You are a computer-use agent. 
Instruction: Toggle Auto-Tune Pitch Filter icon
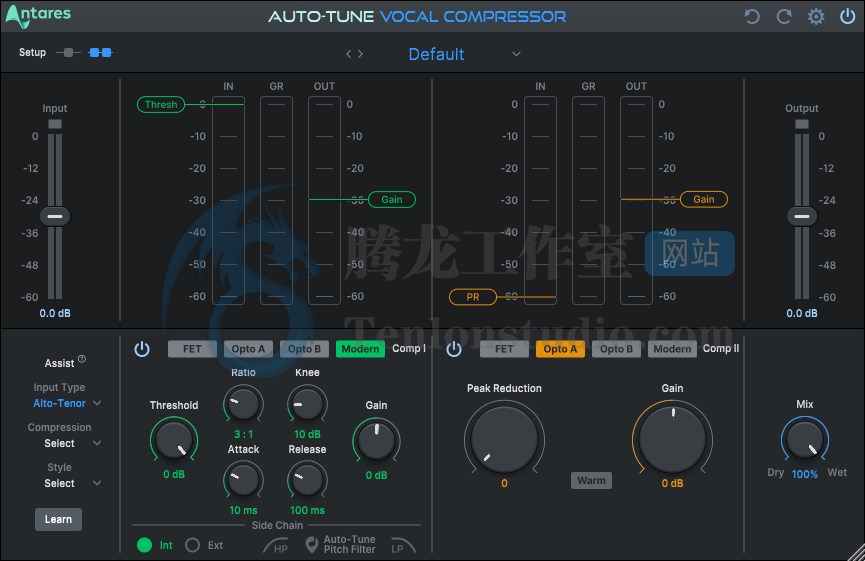pyautogui.click(x=312, y=544)
